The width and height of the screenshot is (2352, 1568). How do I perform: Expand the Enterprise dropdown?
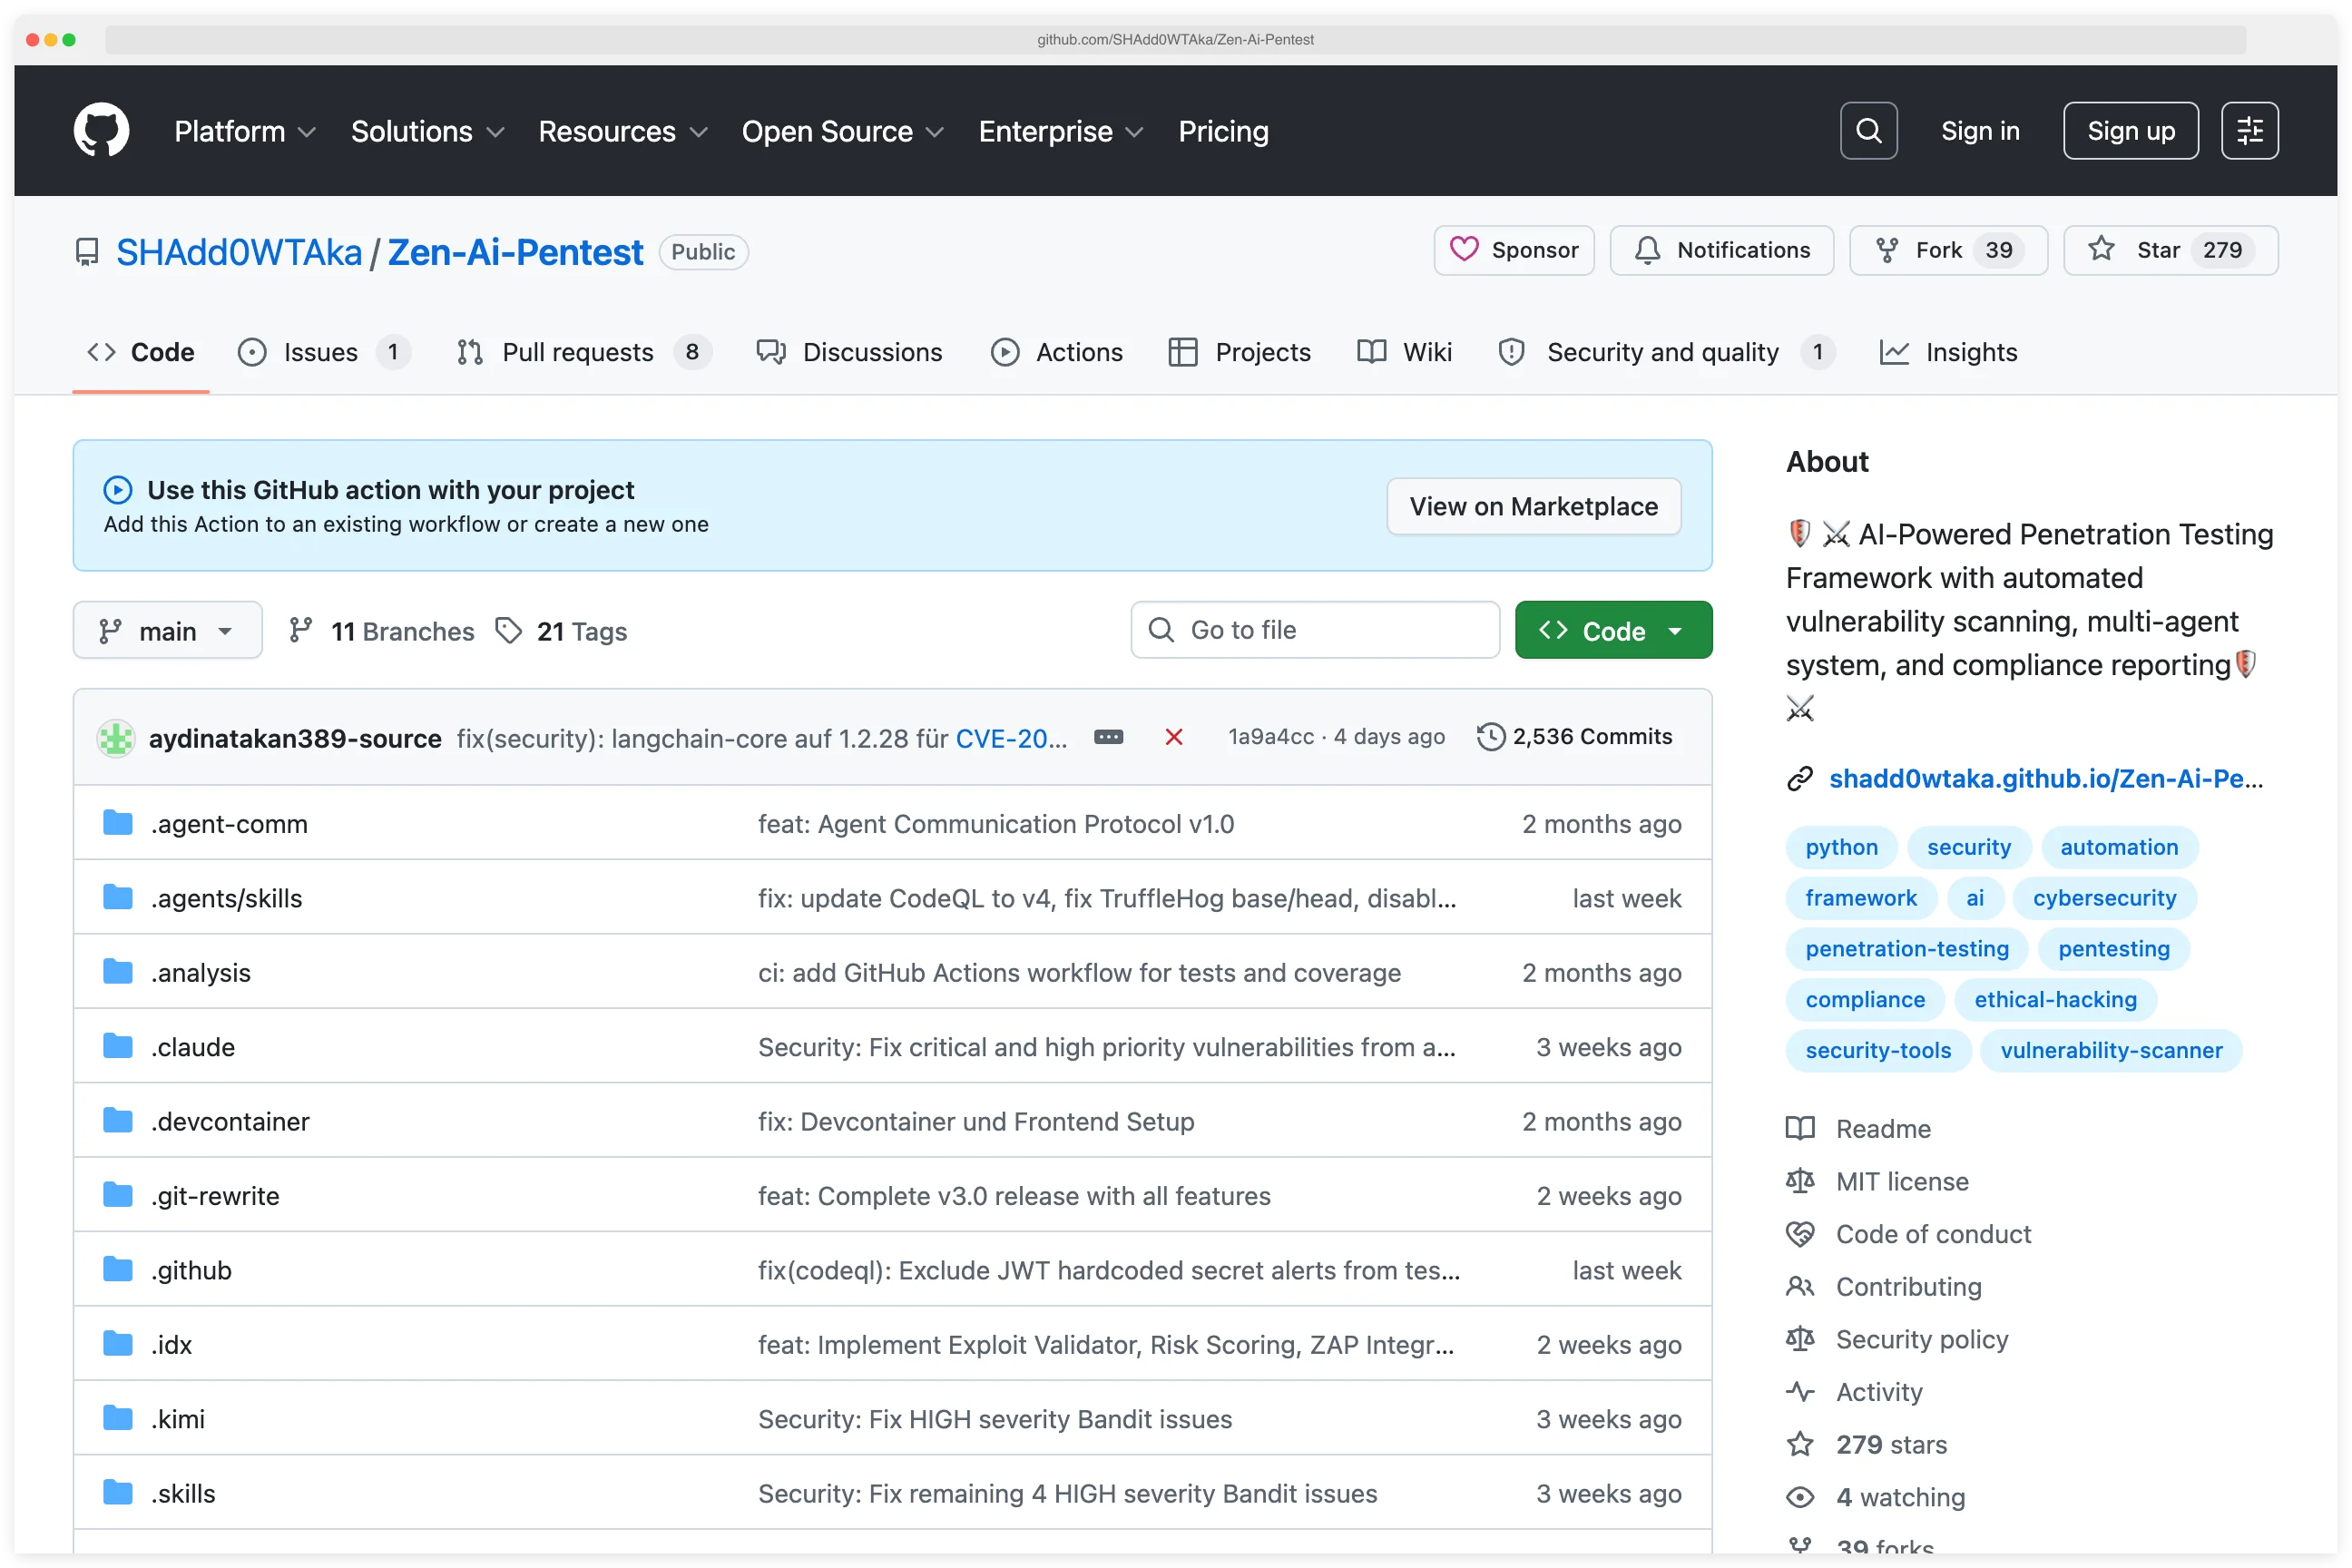[1060, 131]
